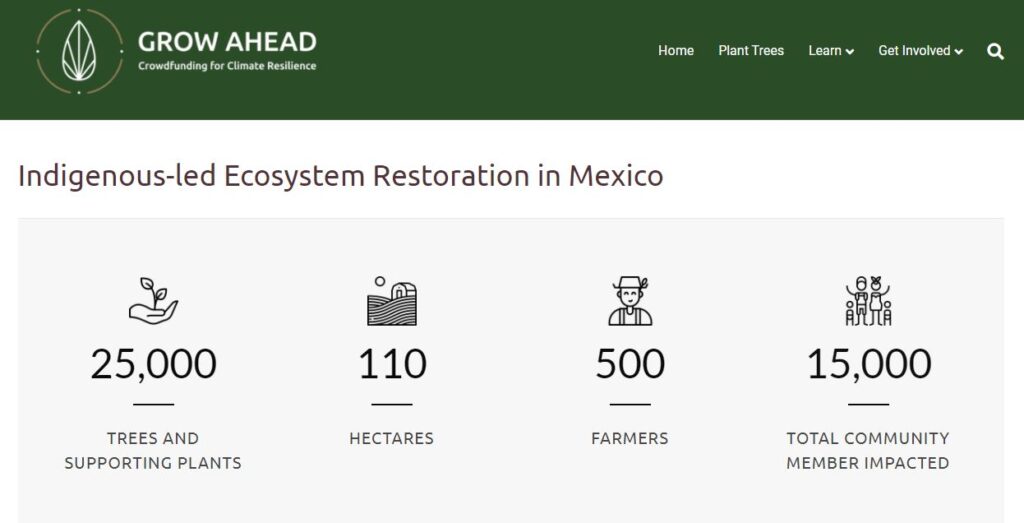
Task: Click the Grow Ahead leaf logo
Action: point(79,51)
